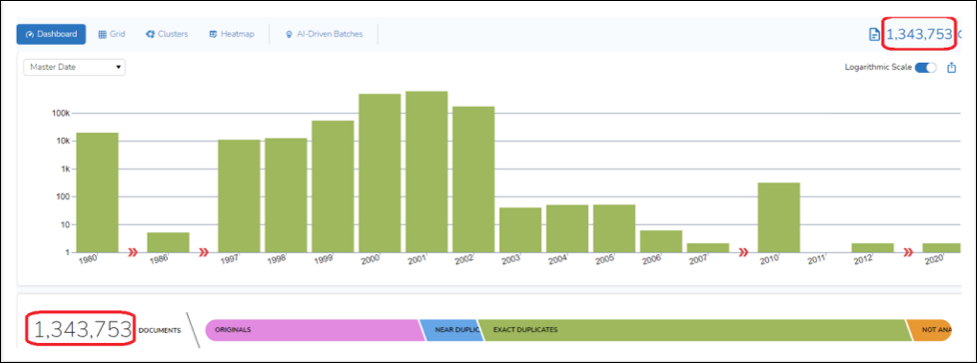Expand hidden years between 1986 and 1997
Screen dimensions: 977x363
204,252
